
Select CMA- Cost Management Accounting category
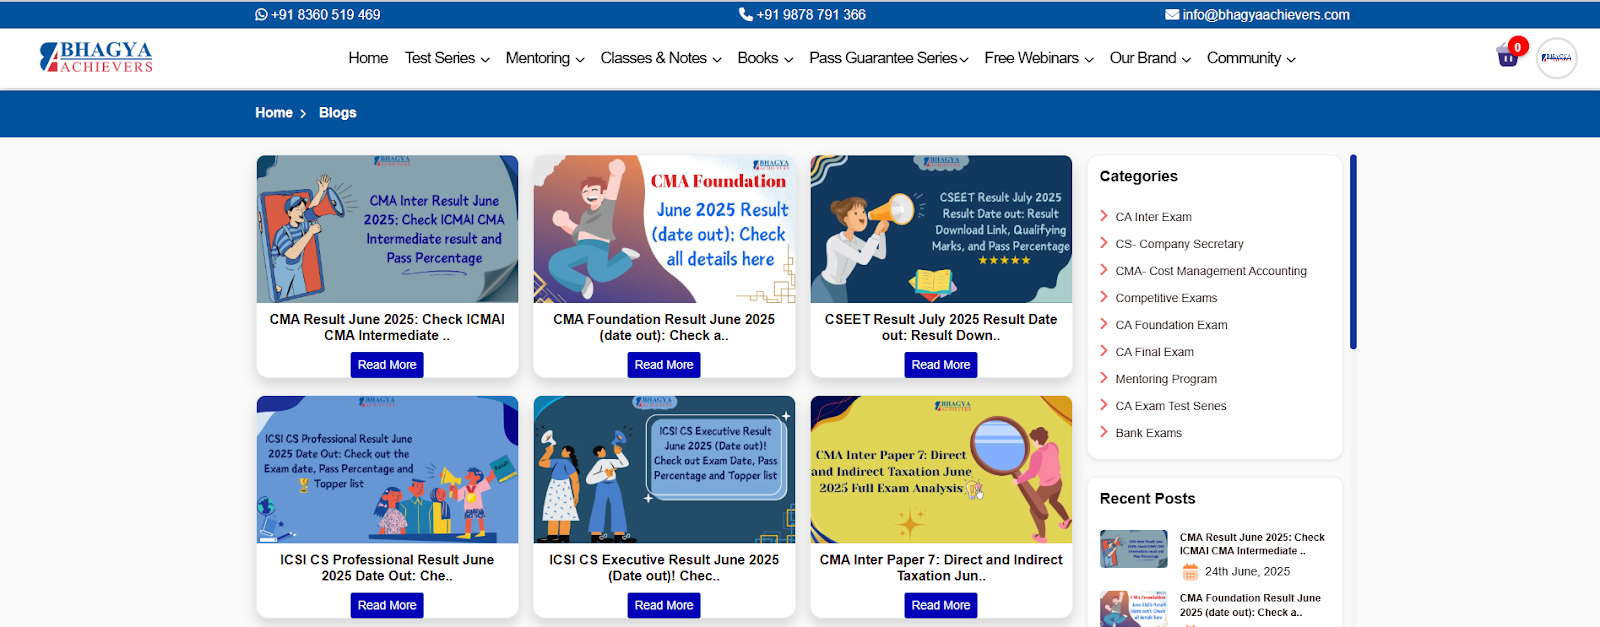click(x=1211, y=271)
